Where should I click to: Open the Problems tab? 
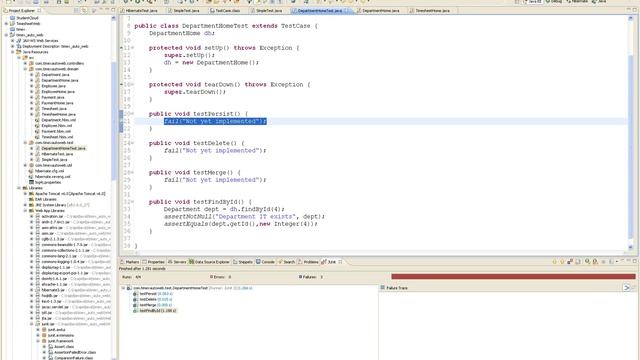tap(308, 262)
